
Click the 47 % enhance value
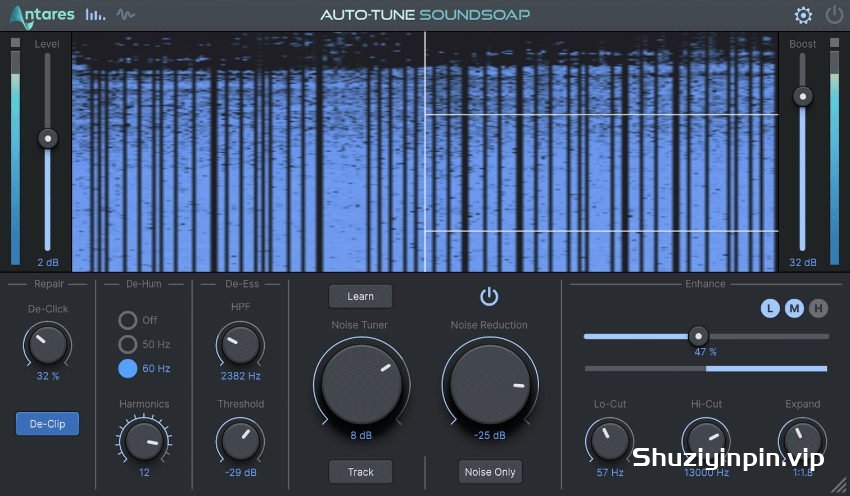pyautogui.click(x=705, y=352)
